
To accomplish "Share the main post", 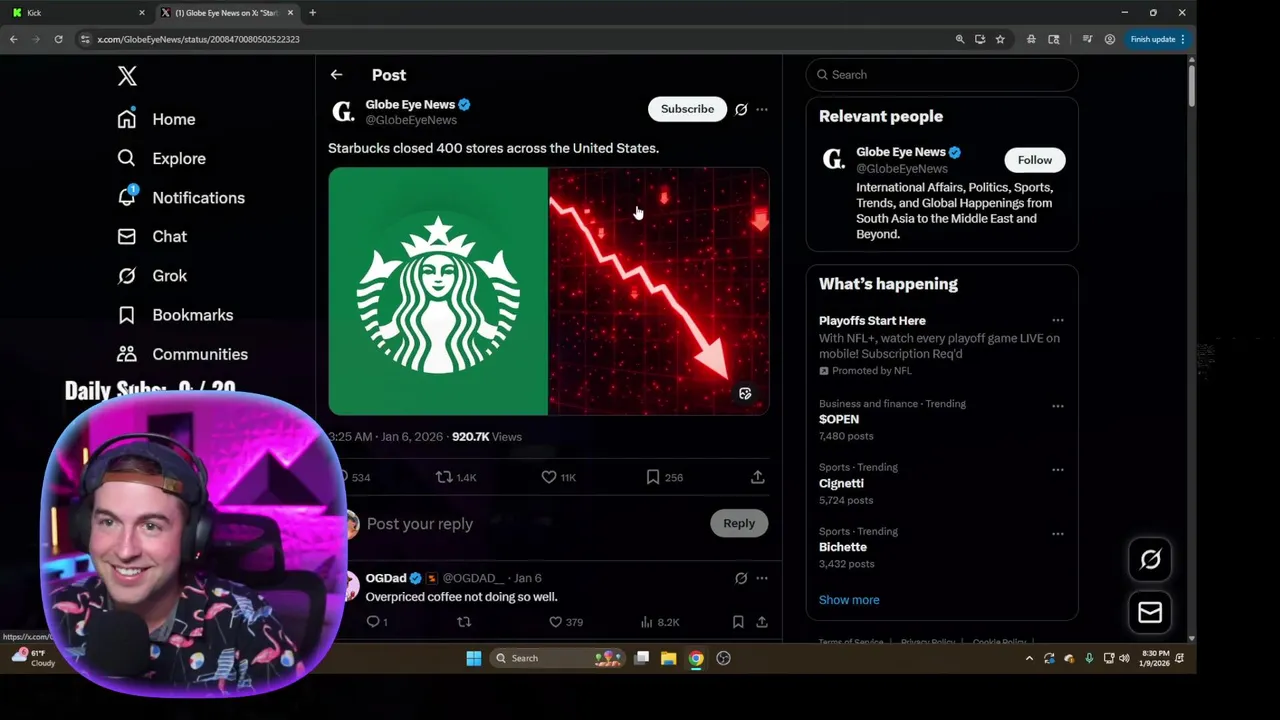I will coord(758,477).
